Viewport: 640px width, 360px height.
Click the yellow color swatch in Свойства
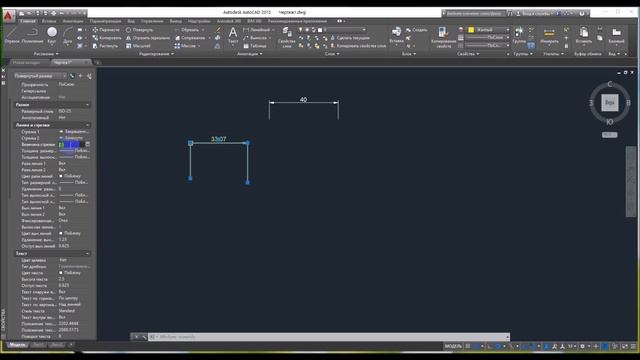471,30
